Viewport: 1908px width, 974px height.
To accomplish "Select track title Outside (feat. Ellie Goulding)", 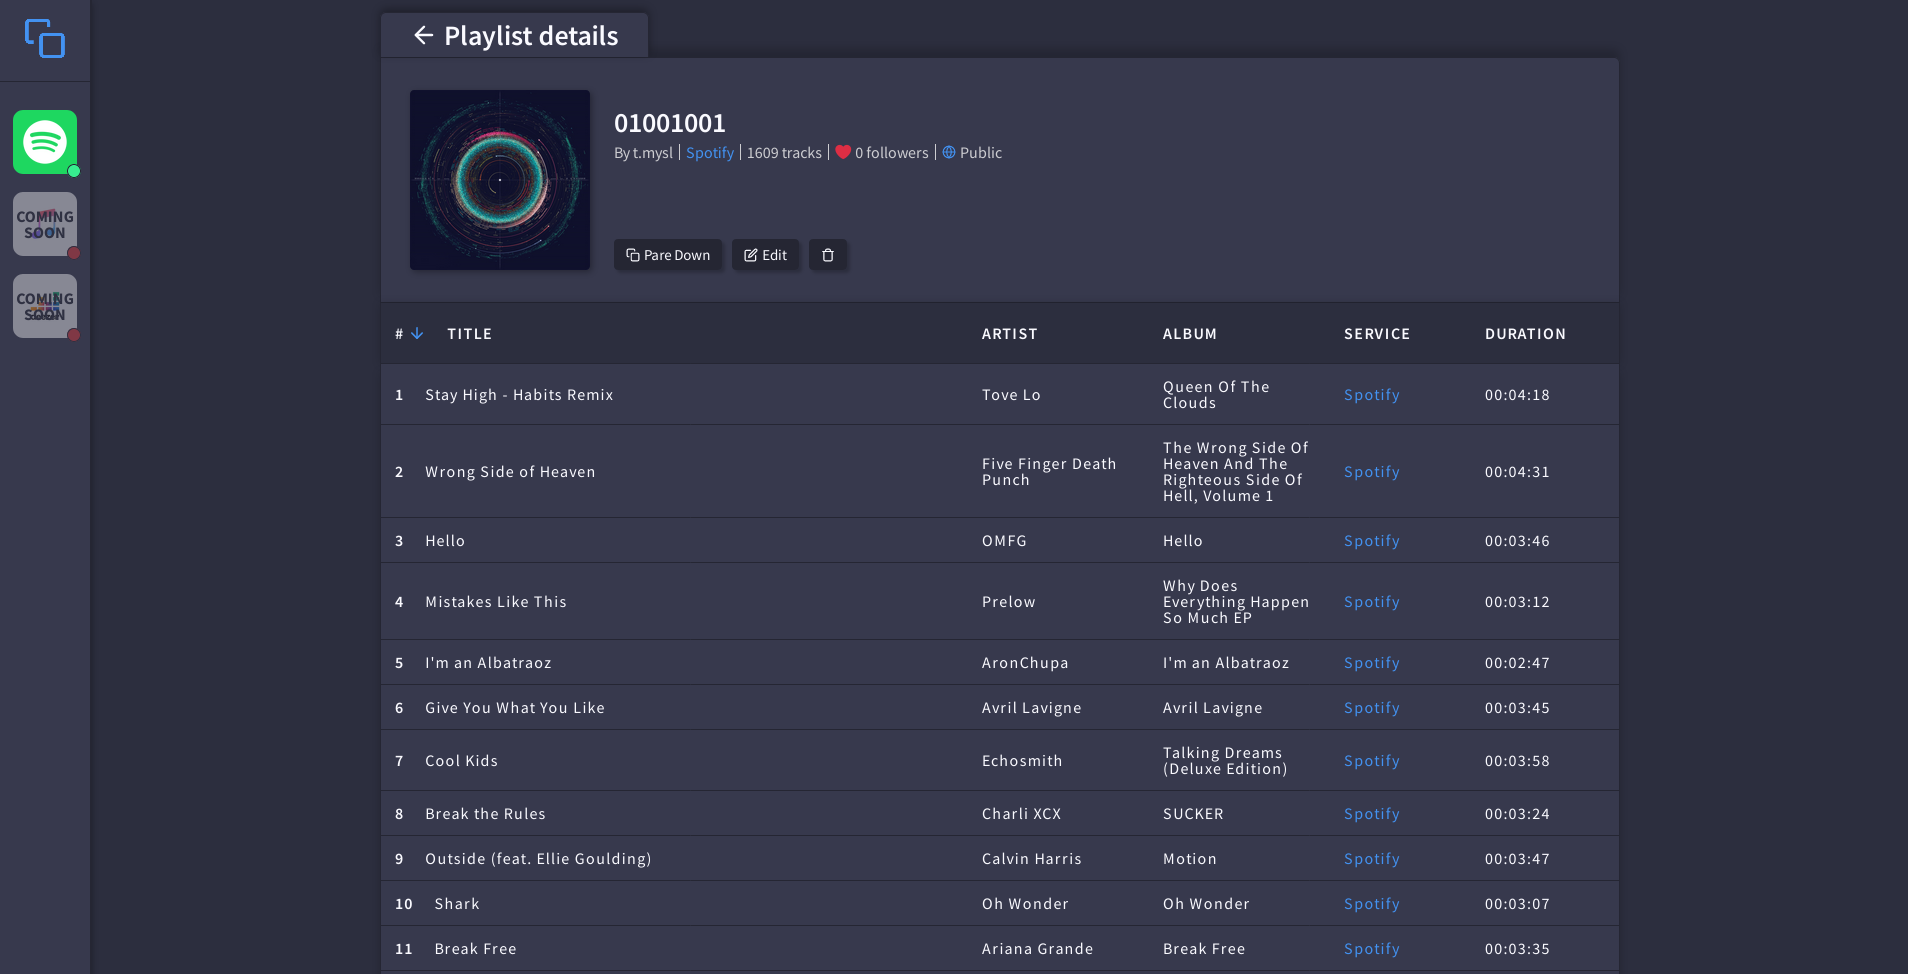I will click(x=538, y=859).
